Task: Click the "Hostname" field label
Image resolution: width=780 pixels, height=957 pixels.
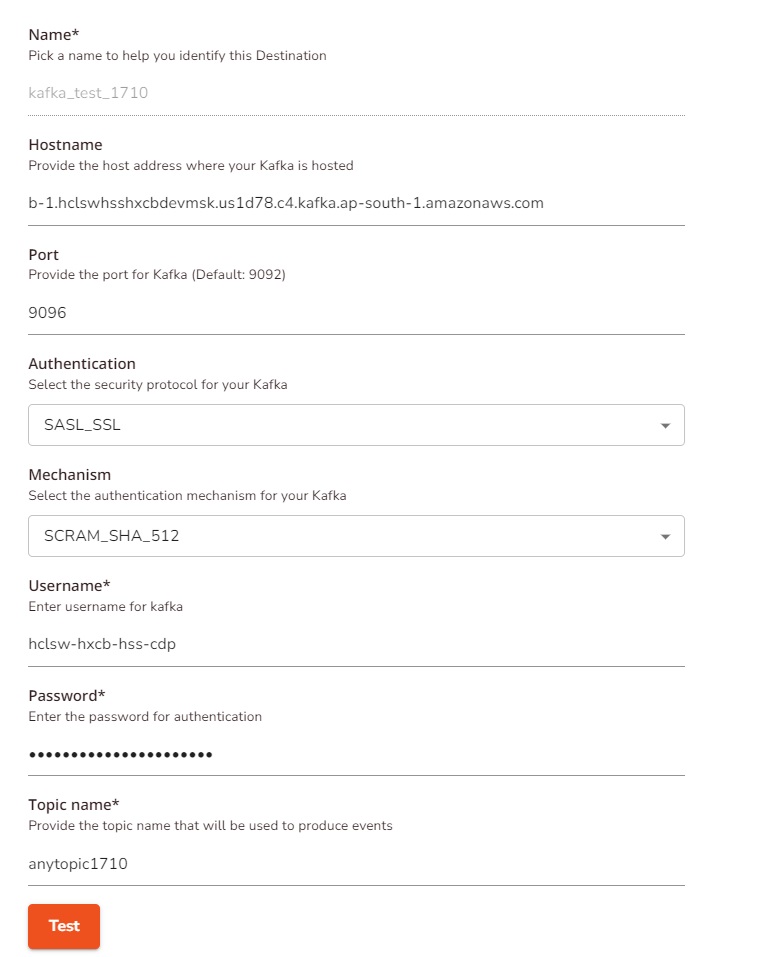Action: point(65,145)
